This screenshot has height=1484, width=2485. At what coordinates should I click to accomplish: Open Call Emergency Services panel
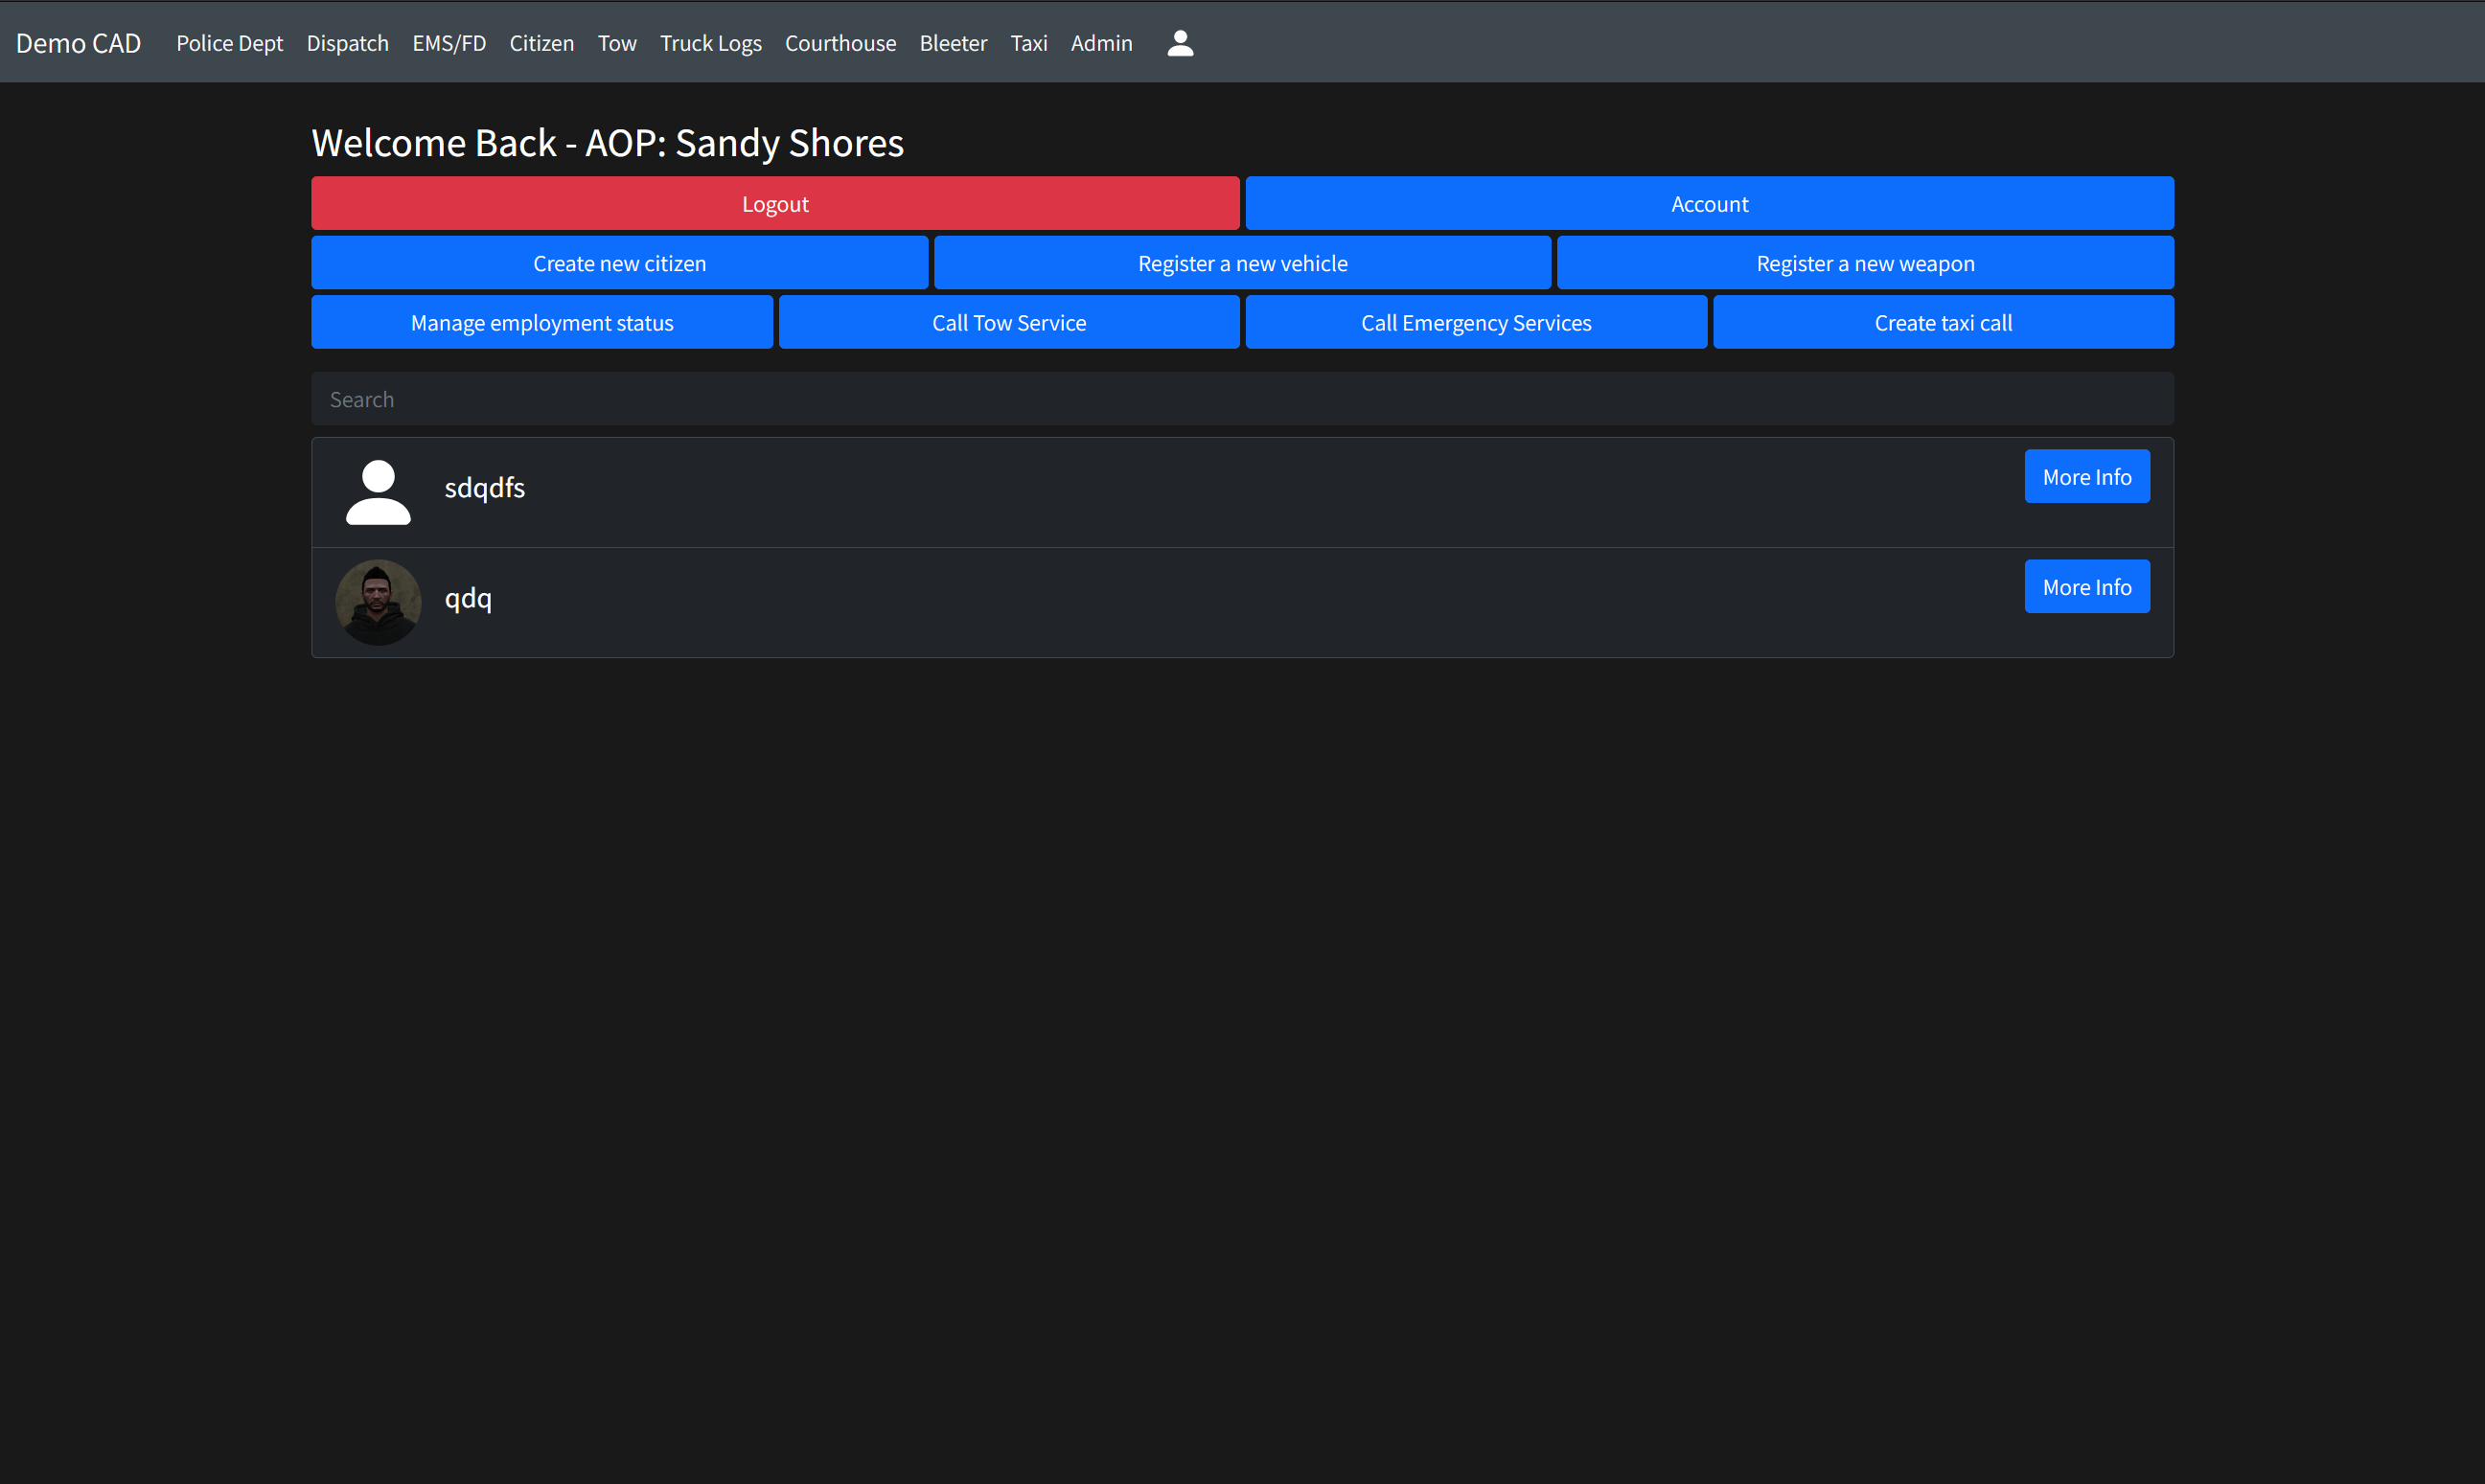pyautogui.click(x=1476, y=323)
